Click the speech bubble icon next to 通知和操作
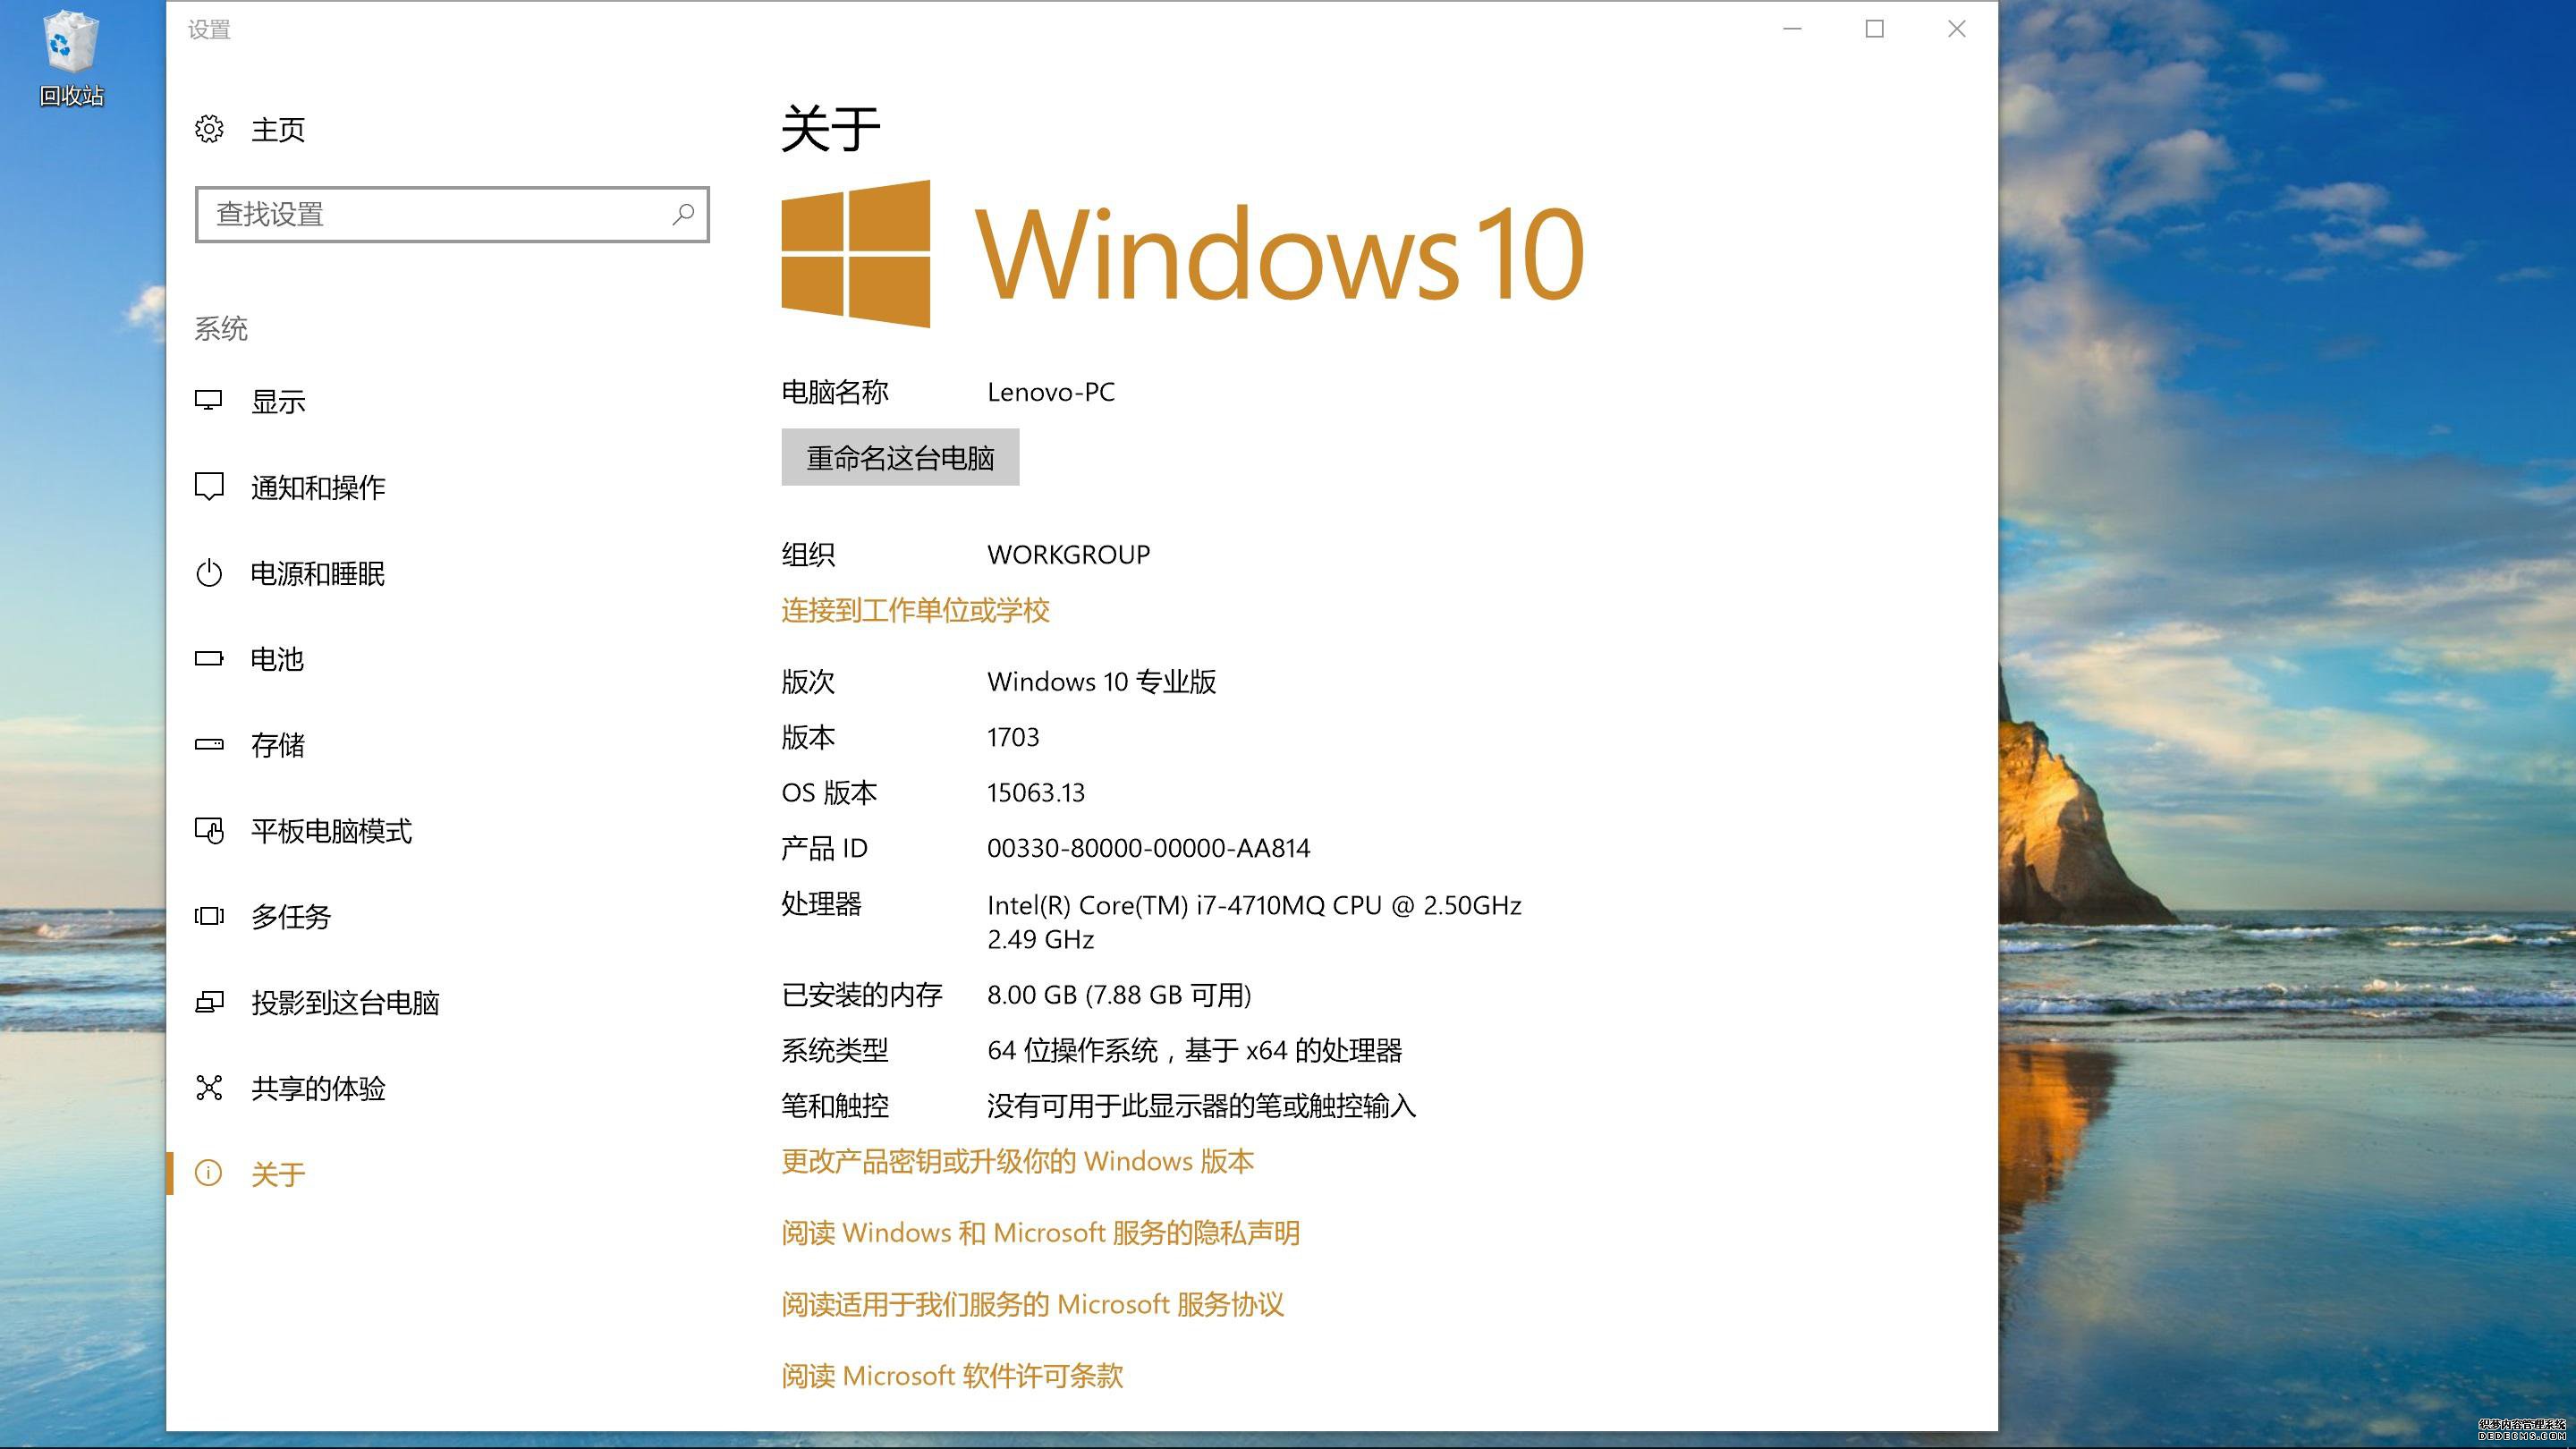Image resolution: width=2576 pixels, height=1449 pixels. coord(208,487)
